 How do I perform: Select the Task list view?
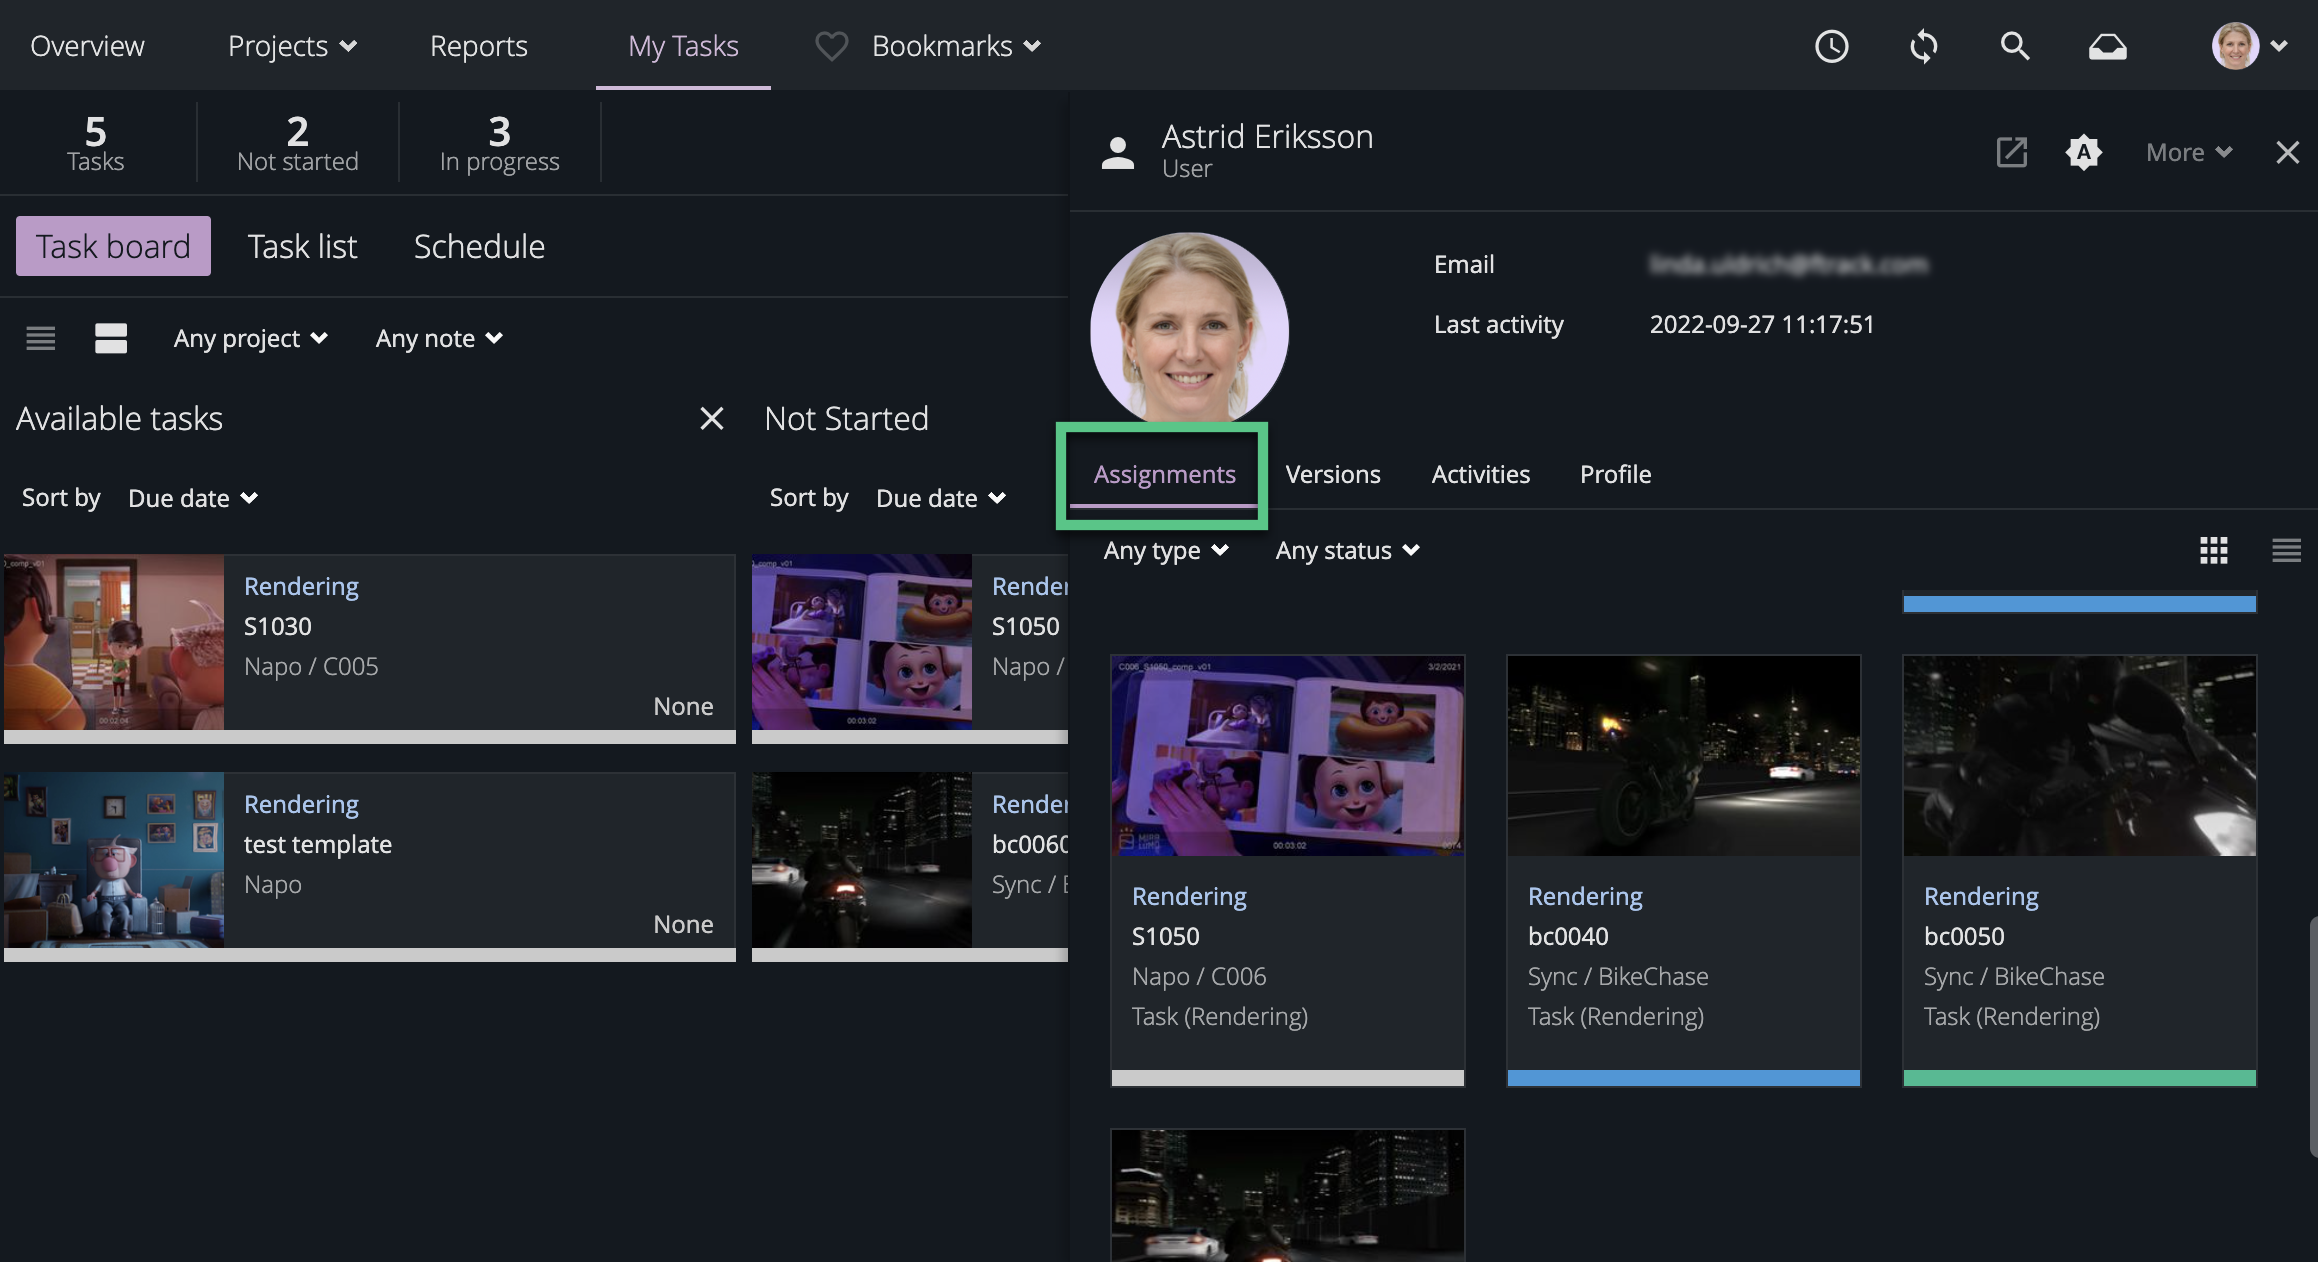(302, 246)
